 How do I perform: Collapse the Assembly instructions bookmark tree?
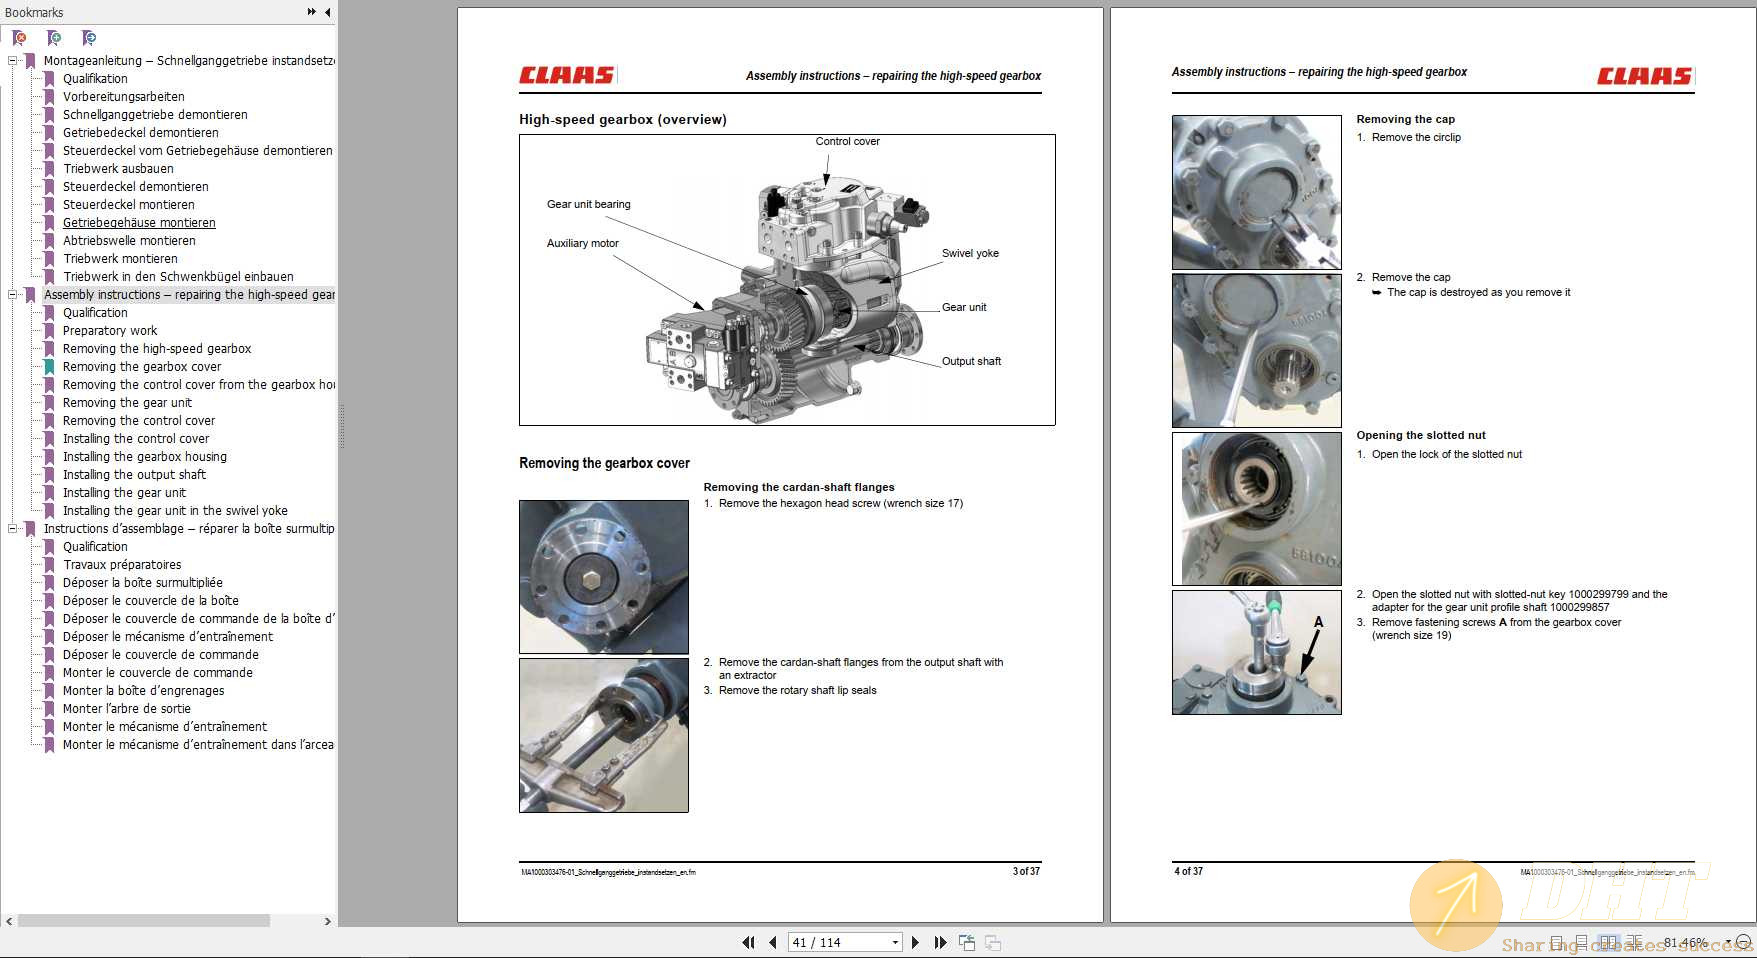pos(13,294)
